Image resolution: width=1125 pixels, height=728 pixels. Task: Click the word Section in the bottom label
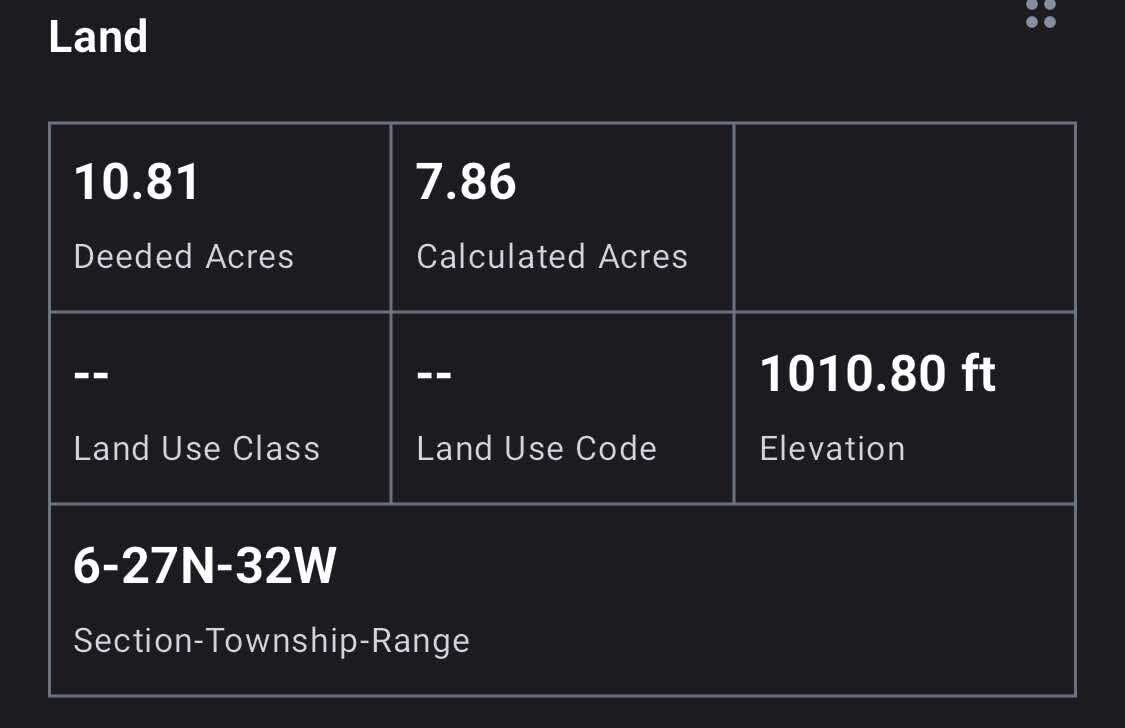(132, 640)
